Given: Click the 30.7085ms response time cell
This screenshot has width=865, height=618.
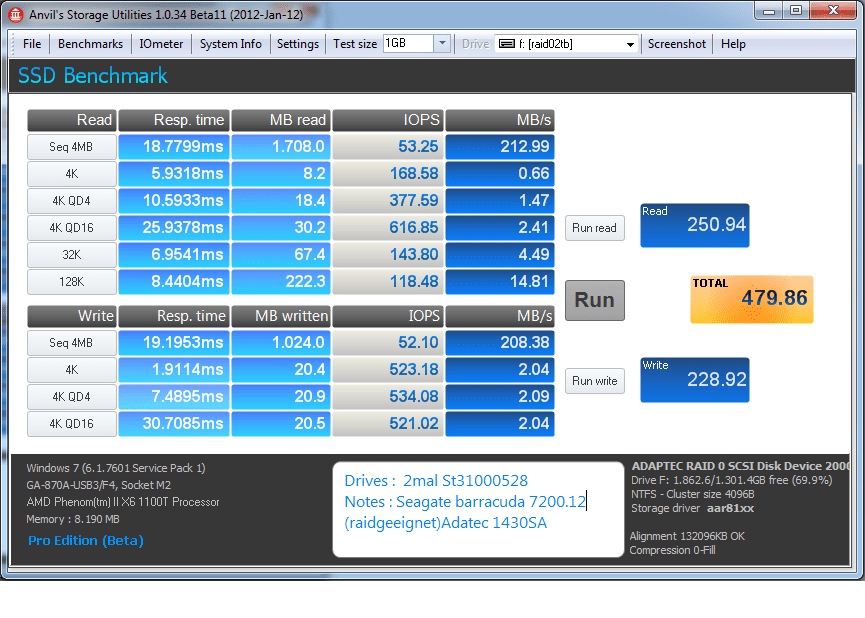Looking at the screenshot, I should (174, 424).
